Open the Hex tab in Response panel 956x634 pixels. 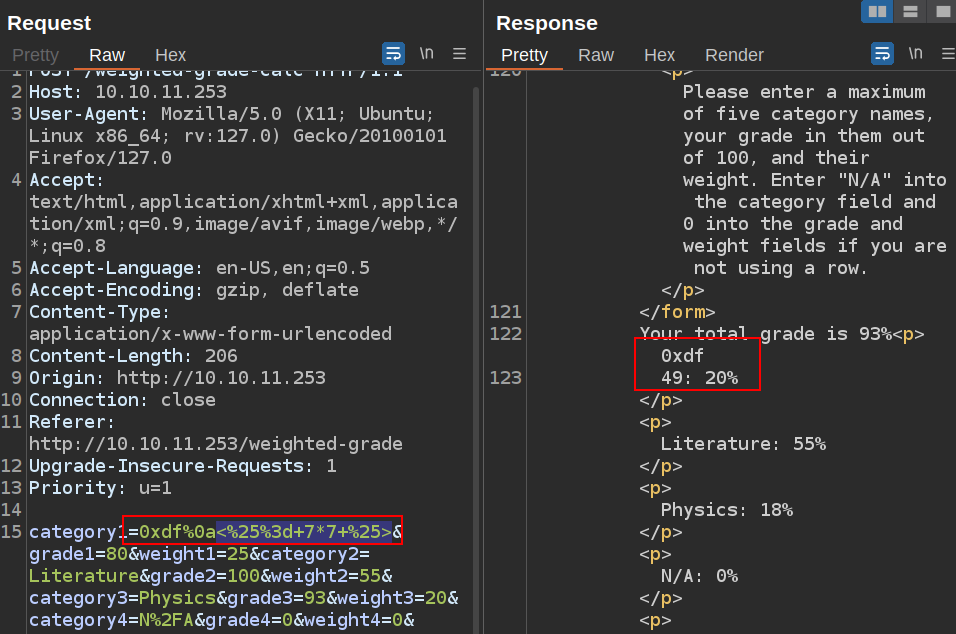(x=659, y=55)
